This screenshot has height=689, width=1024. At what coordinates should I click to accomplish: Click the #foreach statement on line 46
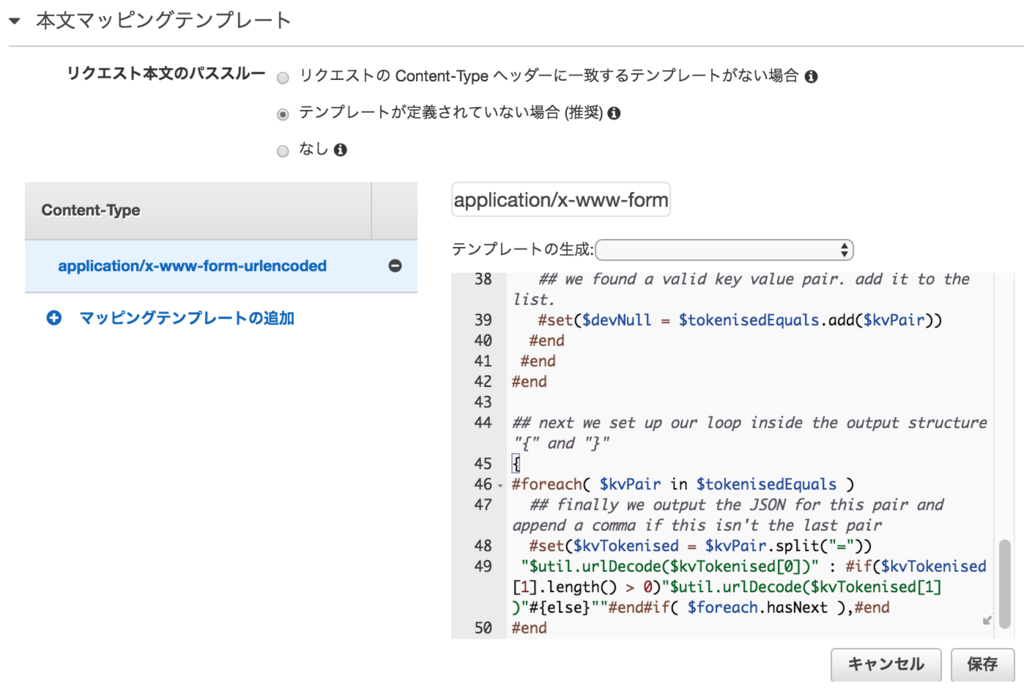coord(682,485)
